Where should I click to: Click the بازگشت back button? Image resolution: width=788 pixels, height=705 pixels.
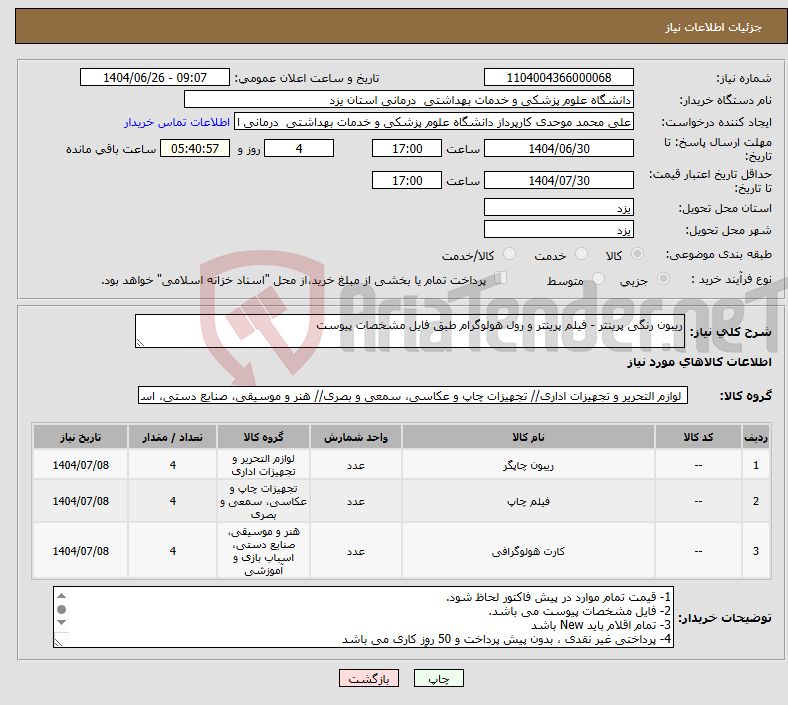(369, 679)
